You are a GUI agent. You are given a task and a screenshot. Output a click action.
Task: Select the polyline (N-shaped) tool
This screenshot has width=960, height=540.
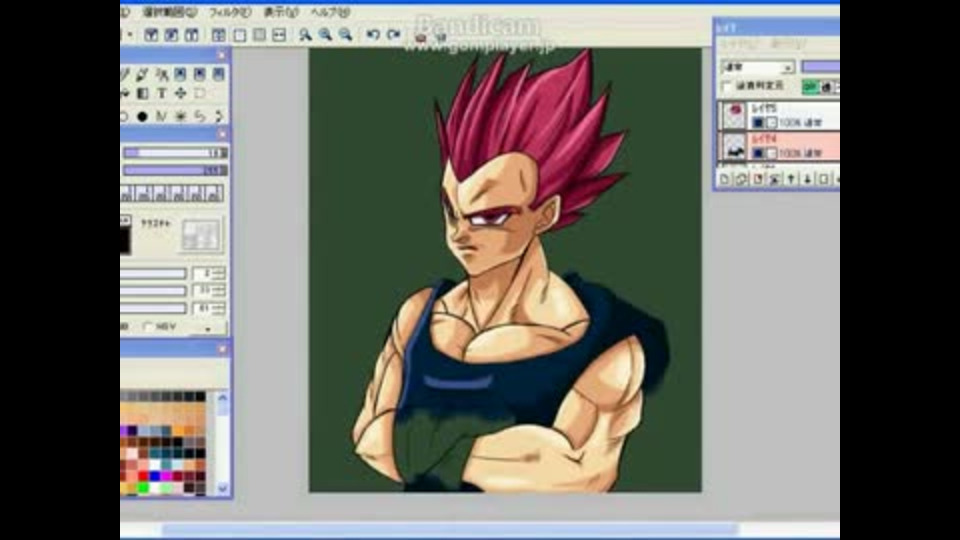(x=161, y=116)
